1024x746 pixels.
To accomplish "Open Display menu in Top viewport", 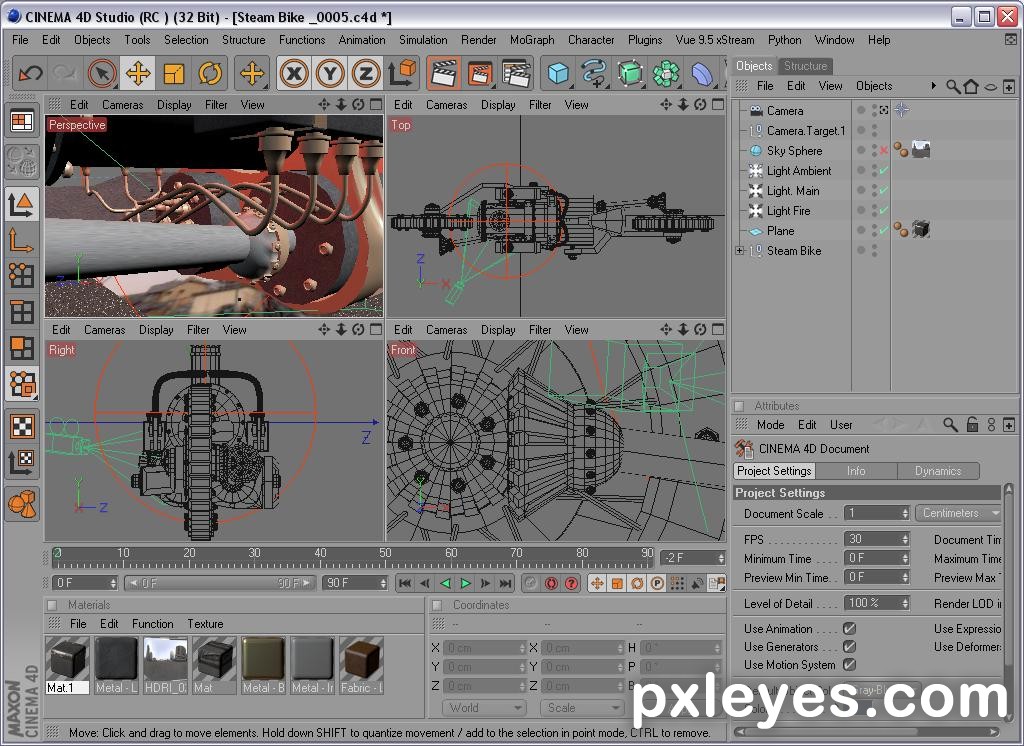I will pos(498,105).
